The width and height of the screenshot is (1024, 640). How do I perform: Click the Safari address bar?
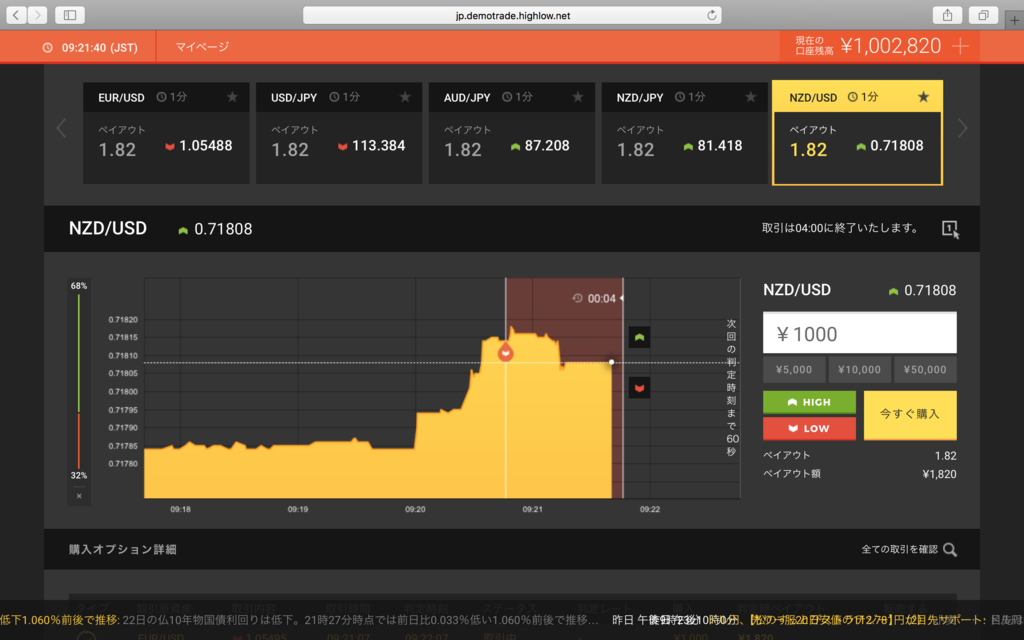point(512,15)
